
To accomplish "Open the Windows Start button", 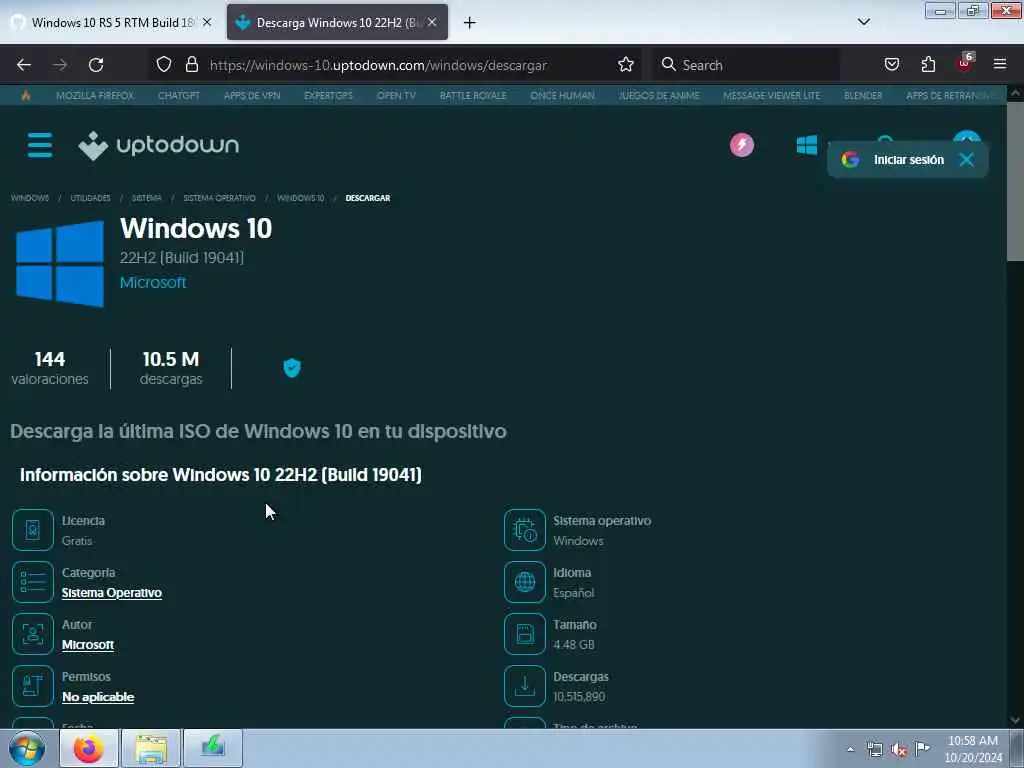I will tap(27, 748).
